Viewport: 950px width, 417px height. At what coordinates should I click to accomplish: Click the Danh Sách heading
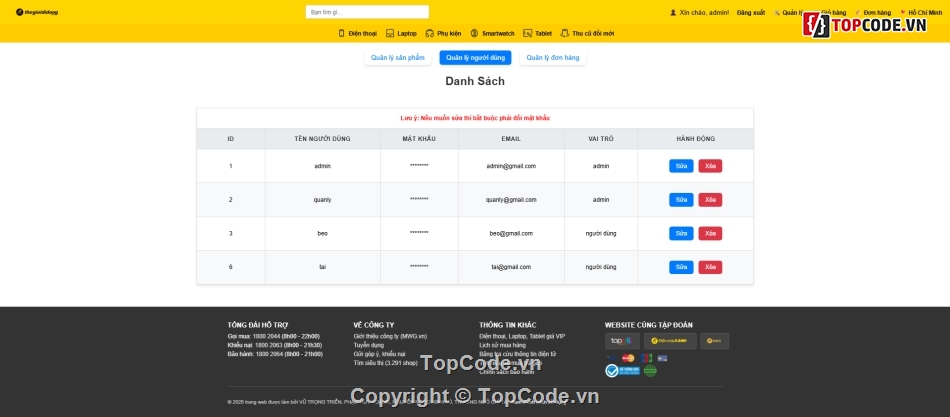475,81
